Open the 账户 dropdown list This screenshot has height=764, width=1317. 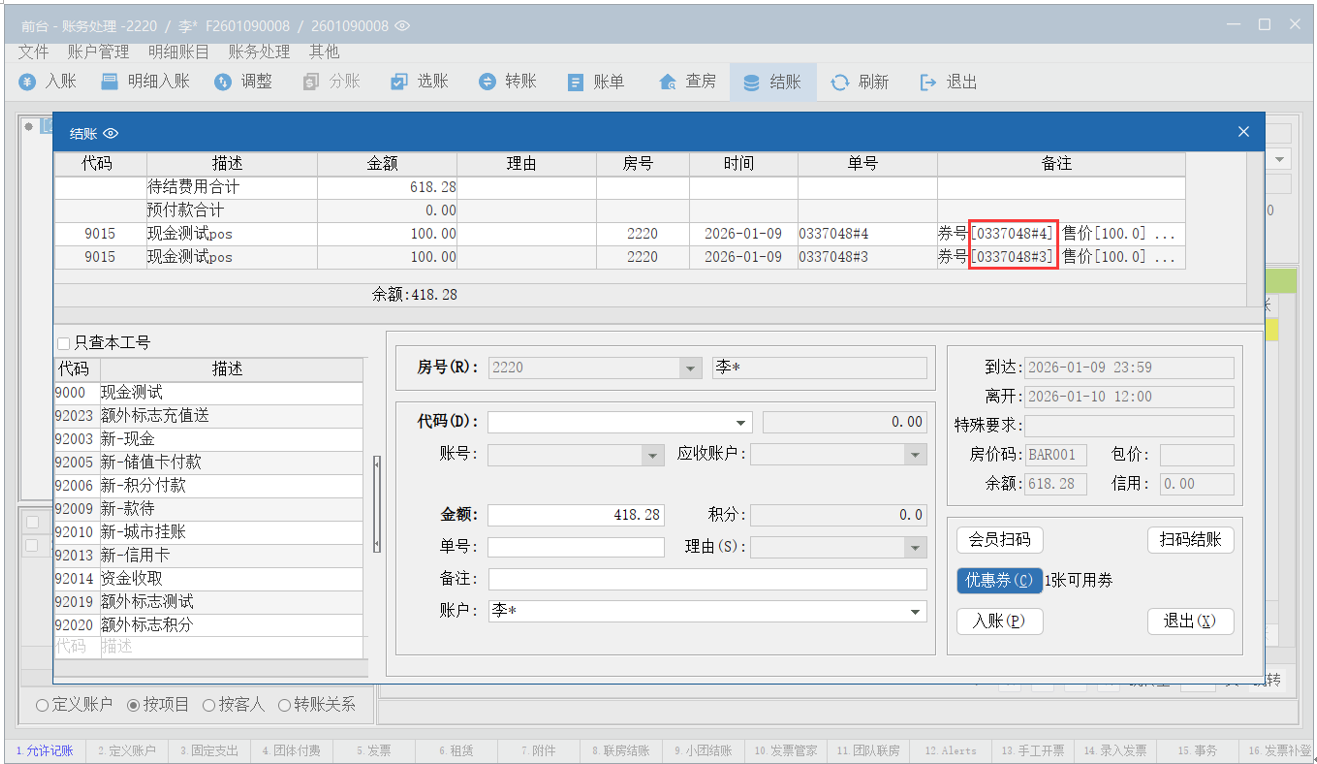[915, 612]
